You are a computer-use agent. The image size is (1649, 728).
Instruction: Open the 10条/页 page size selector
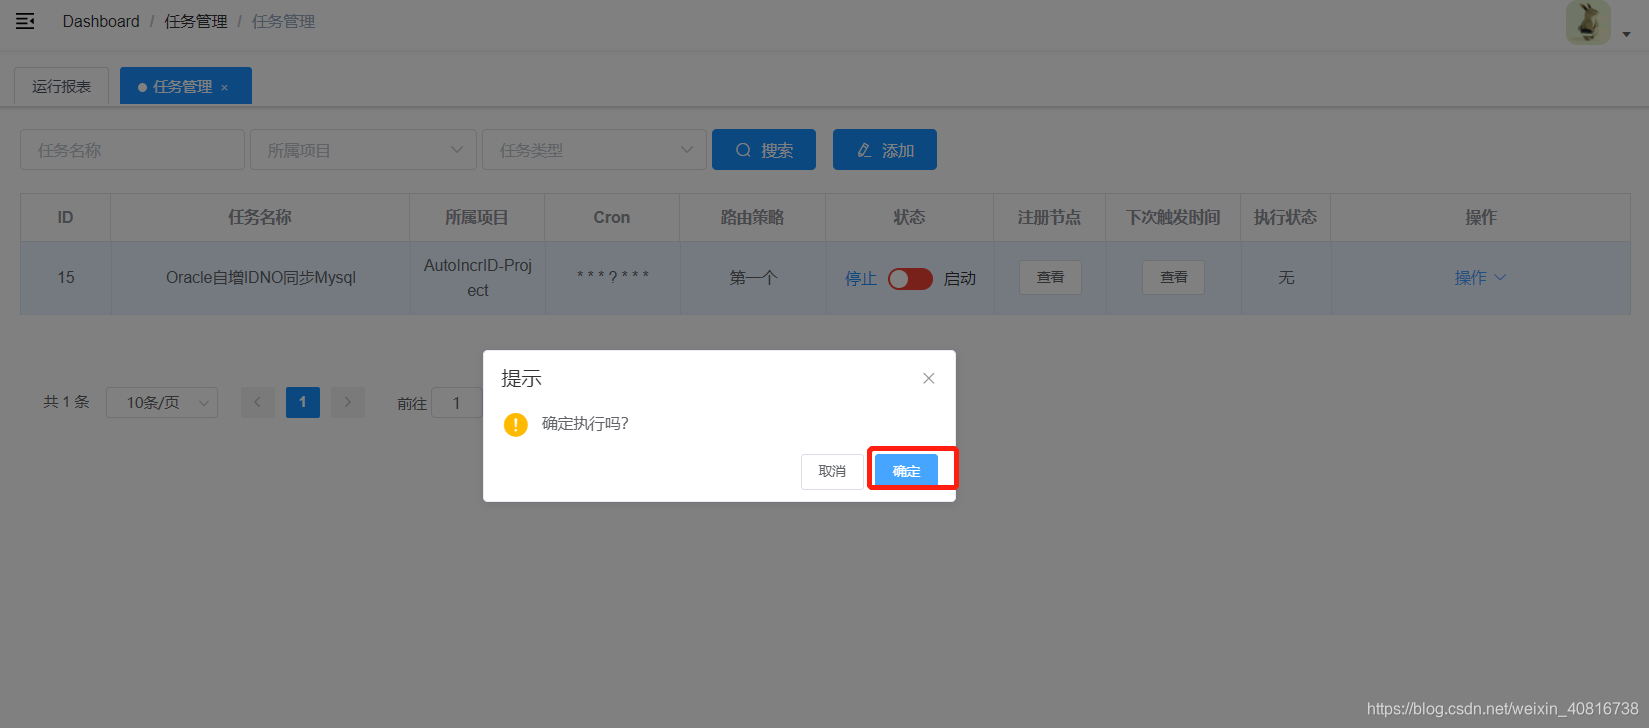point(162,402)
